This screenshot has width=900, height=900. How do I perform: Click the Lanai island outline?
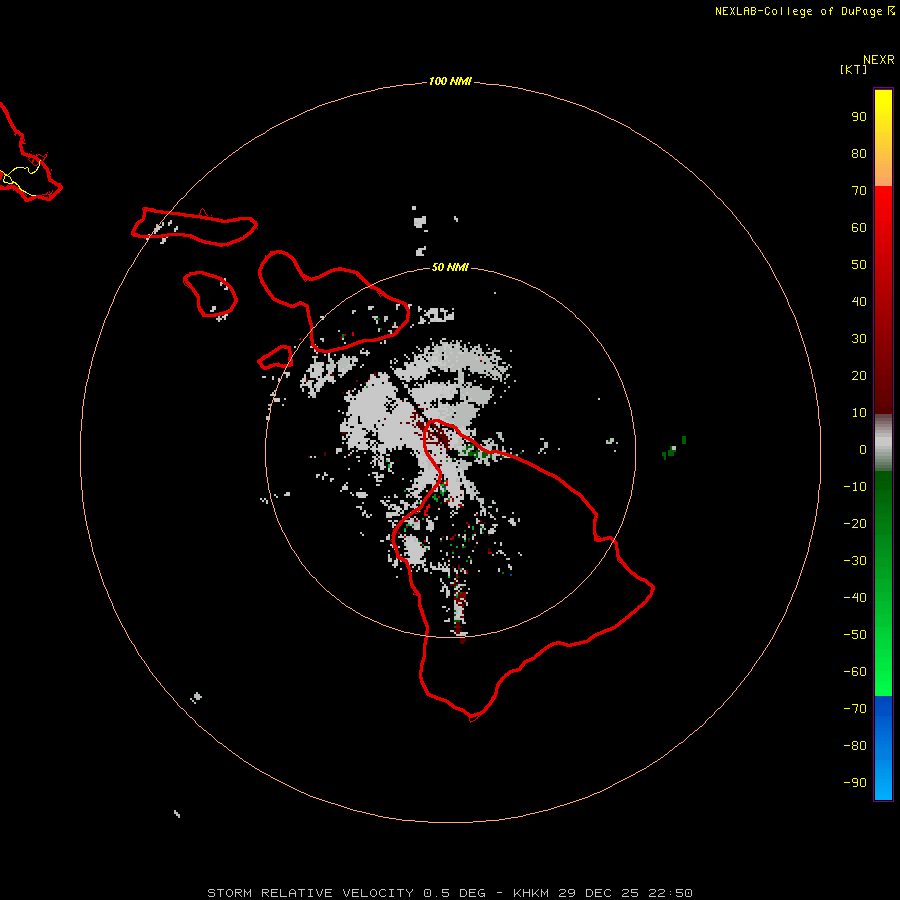click(210, 294)
